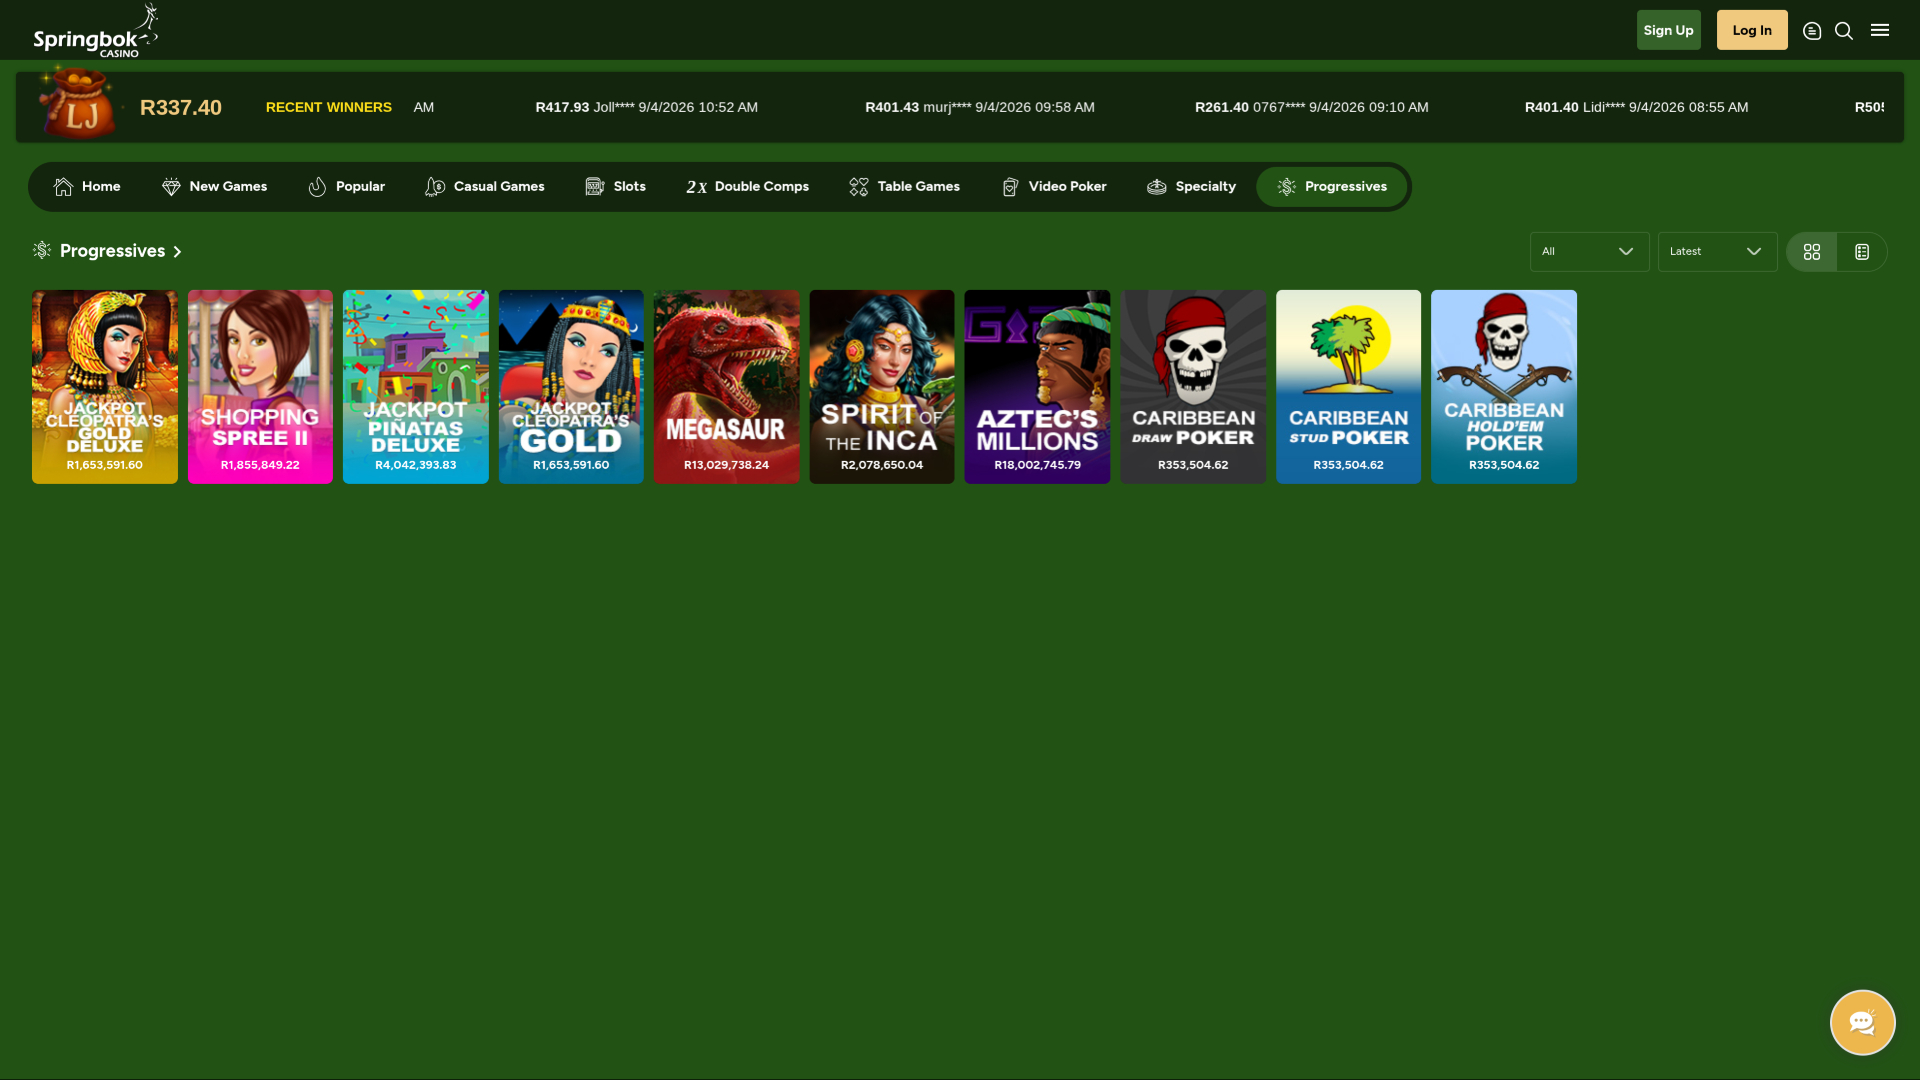Screen dimensions: 1920x1080
Task: Switch to grid view layout
Action: click(x=1812, y=252)
